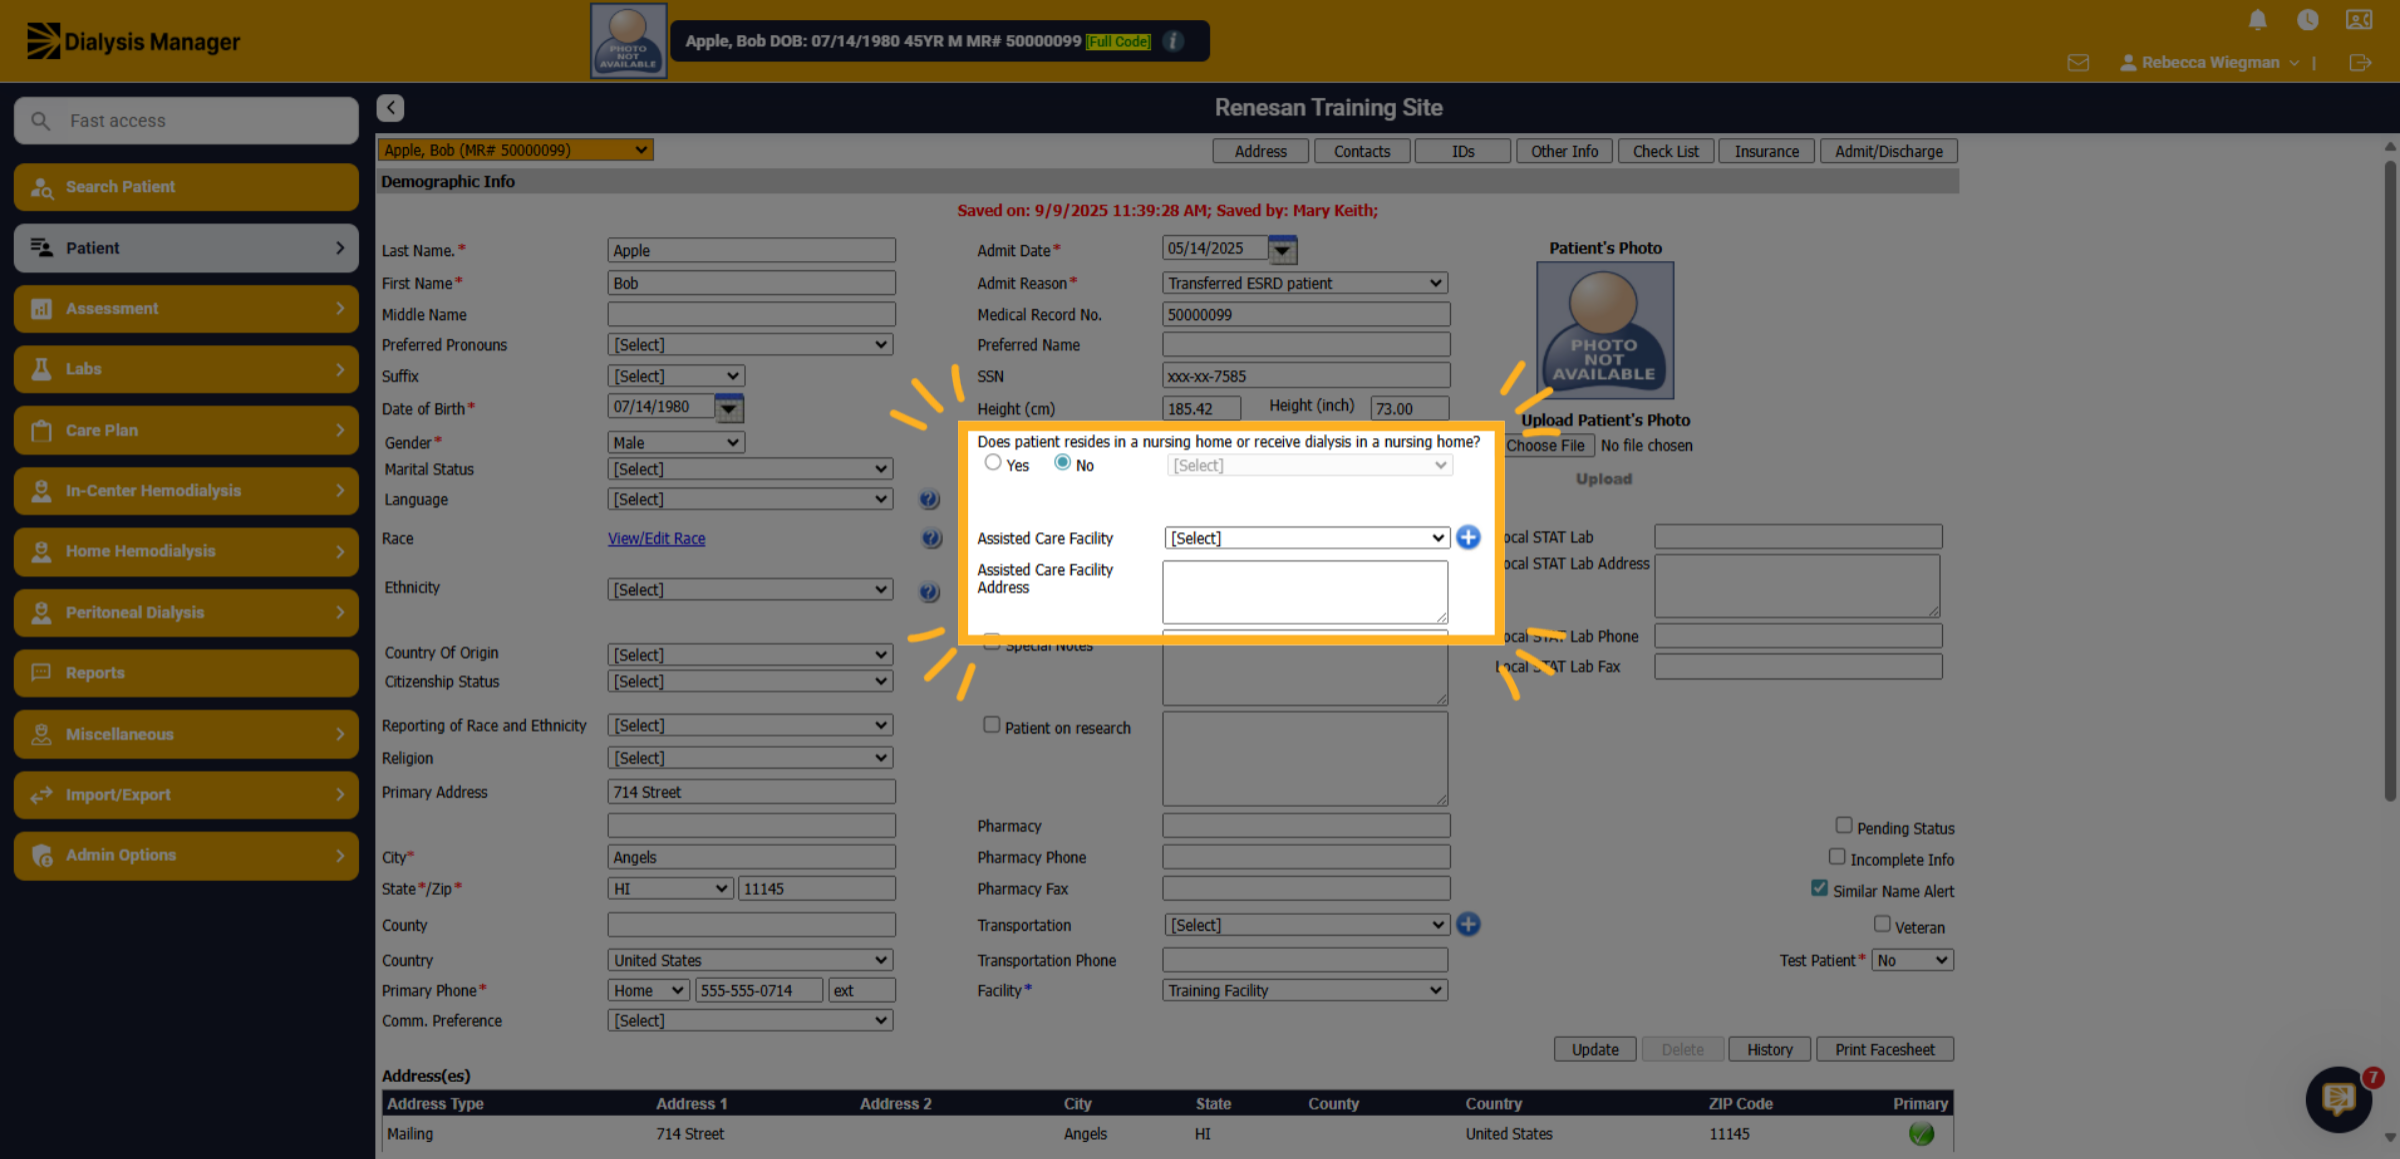The width and height of the screenshot is (2400, 1159).
Task: Click the logout icon beside user name
Action: [2360, 63]
